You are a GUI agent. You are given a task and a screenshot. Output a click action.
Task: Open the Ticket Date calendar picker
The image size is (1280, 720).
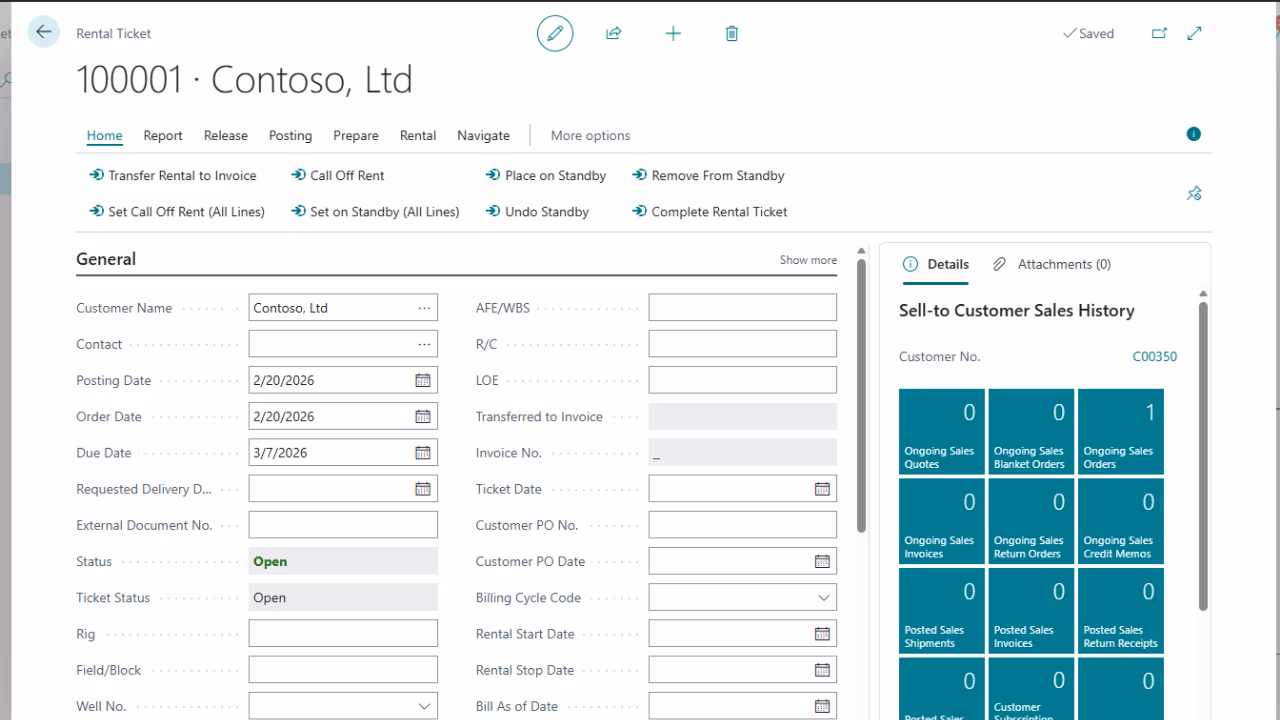tap(822, 489)
